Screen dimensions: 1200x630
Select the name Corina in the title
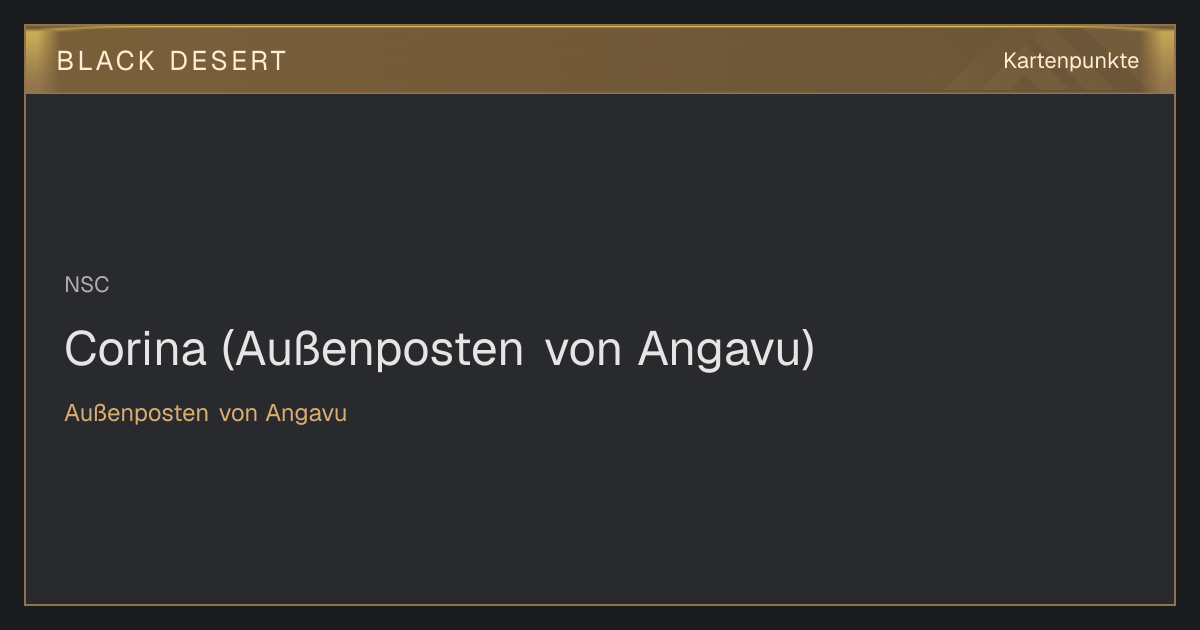pyautogui.click(x=135, y=350)
